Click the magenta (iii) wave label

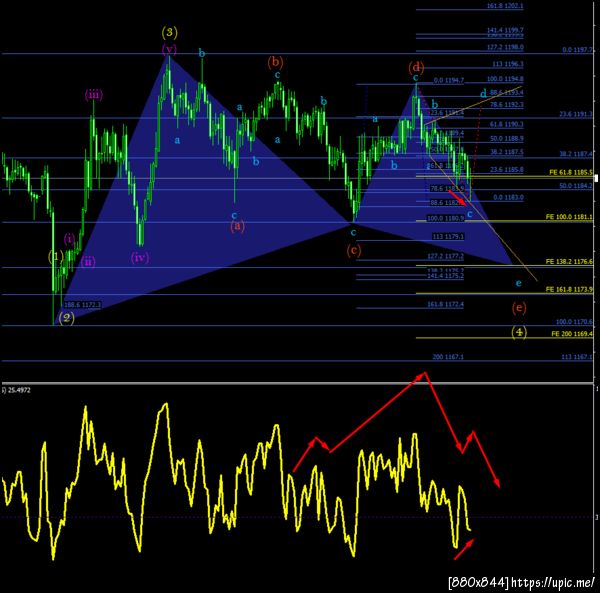coord(94,94)
